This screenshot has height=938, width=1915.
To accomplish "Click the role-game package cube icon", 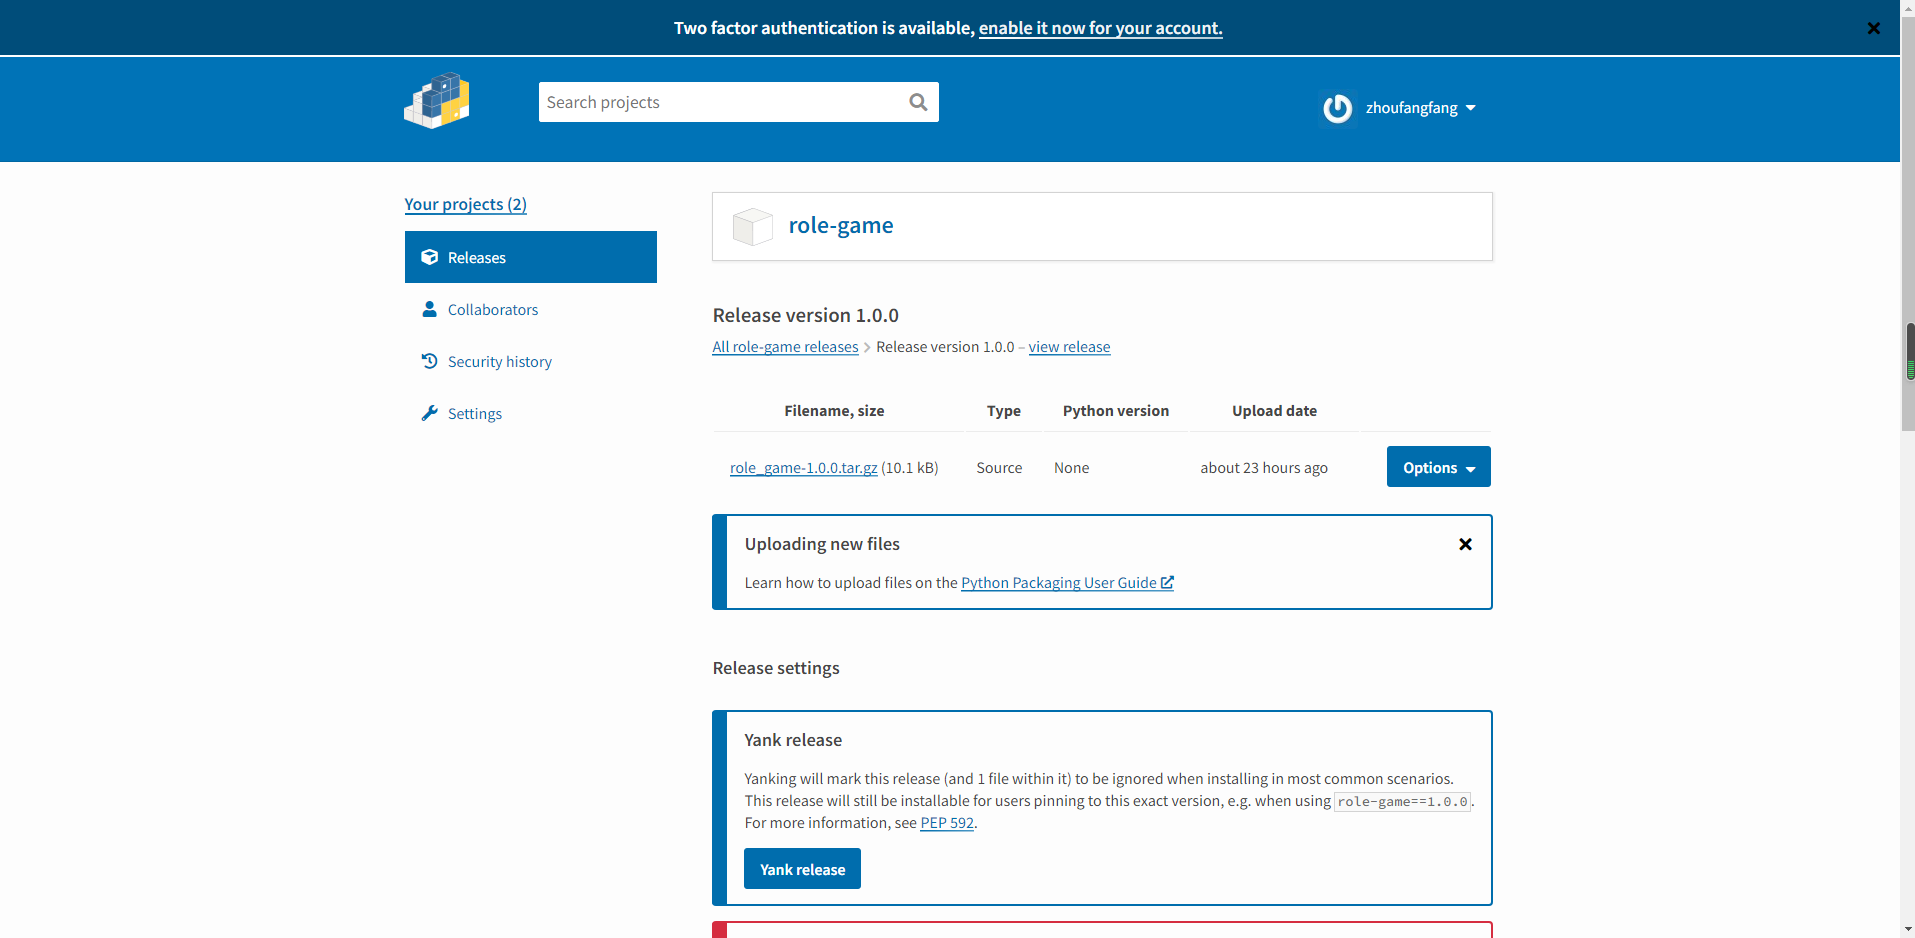I will pos(752,226).
